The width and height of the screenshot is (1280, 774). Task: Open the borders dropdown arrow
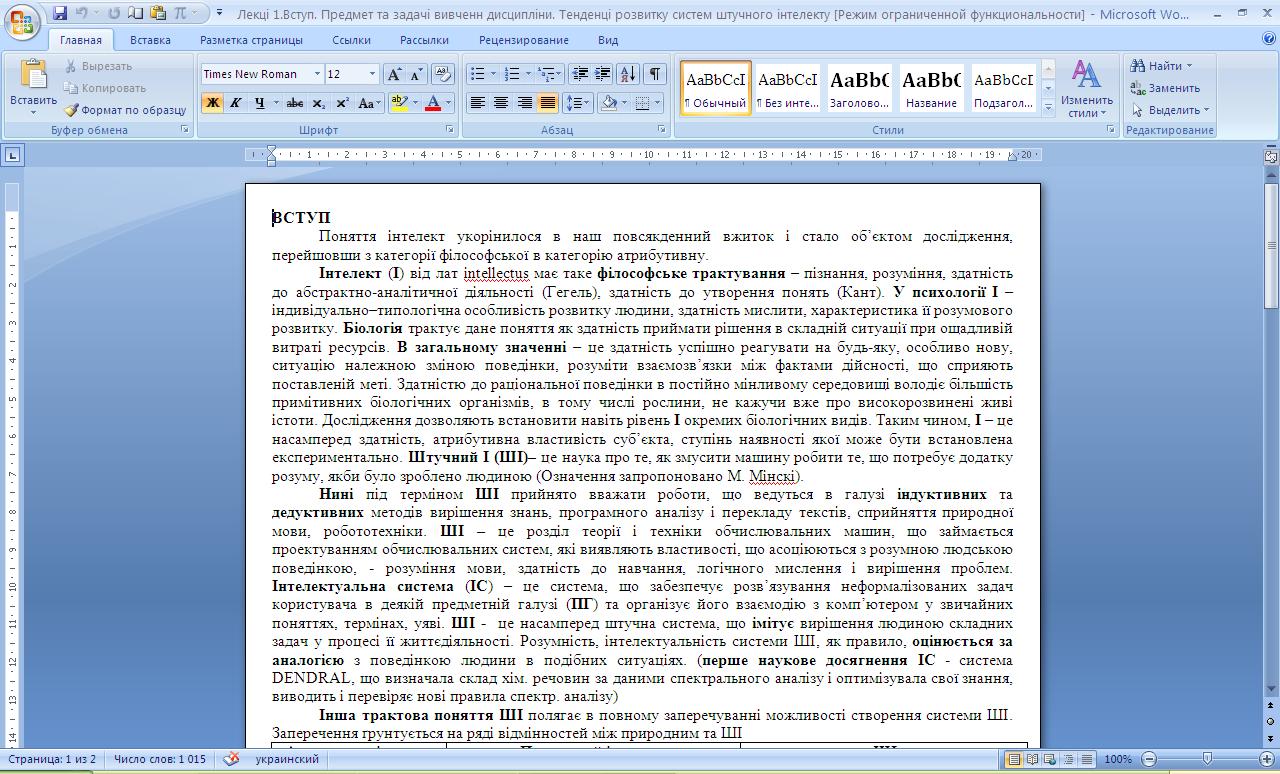tap(656, 103)
